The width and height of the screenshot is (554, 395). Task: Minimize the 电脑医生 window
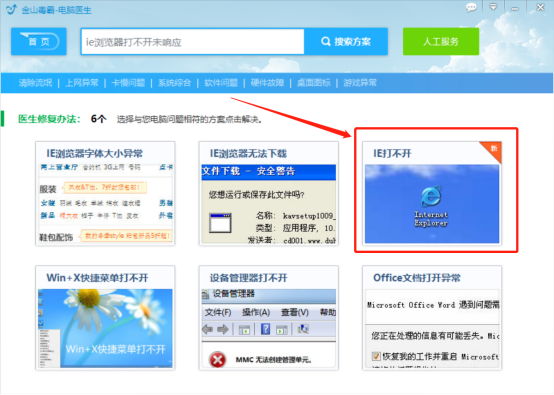click(515, 8)
